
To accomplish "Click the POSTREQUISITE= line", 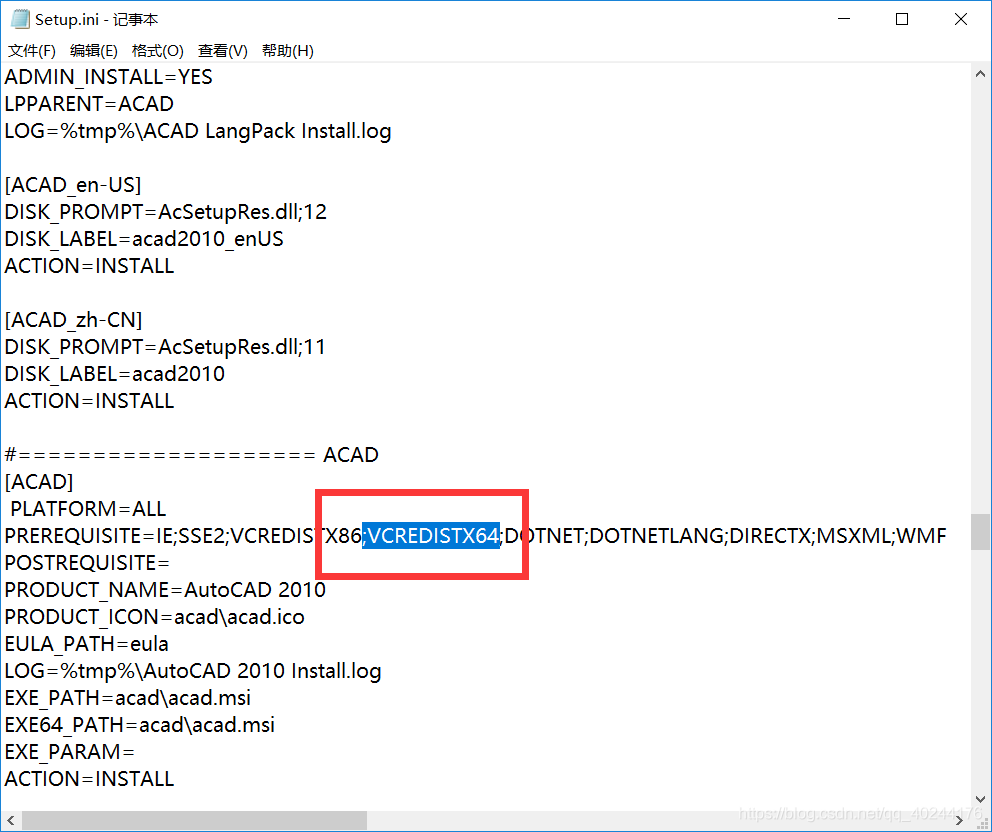I will point(87,563).
